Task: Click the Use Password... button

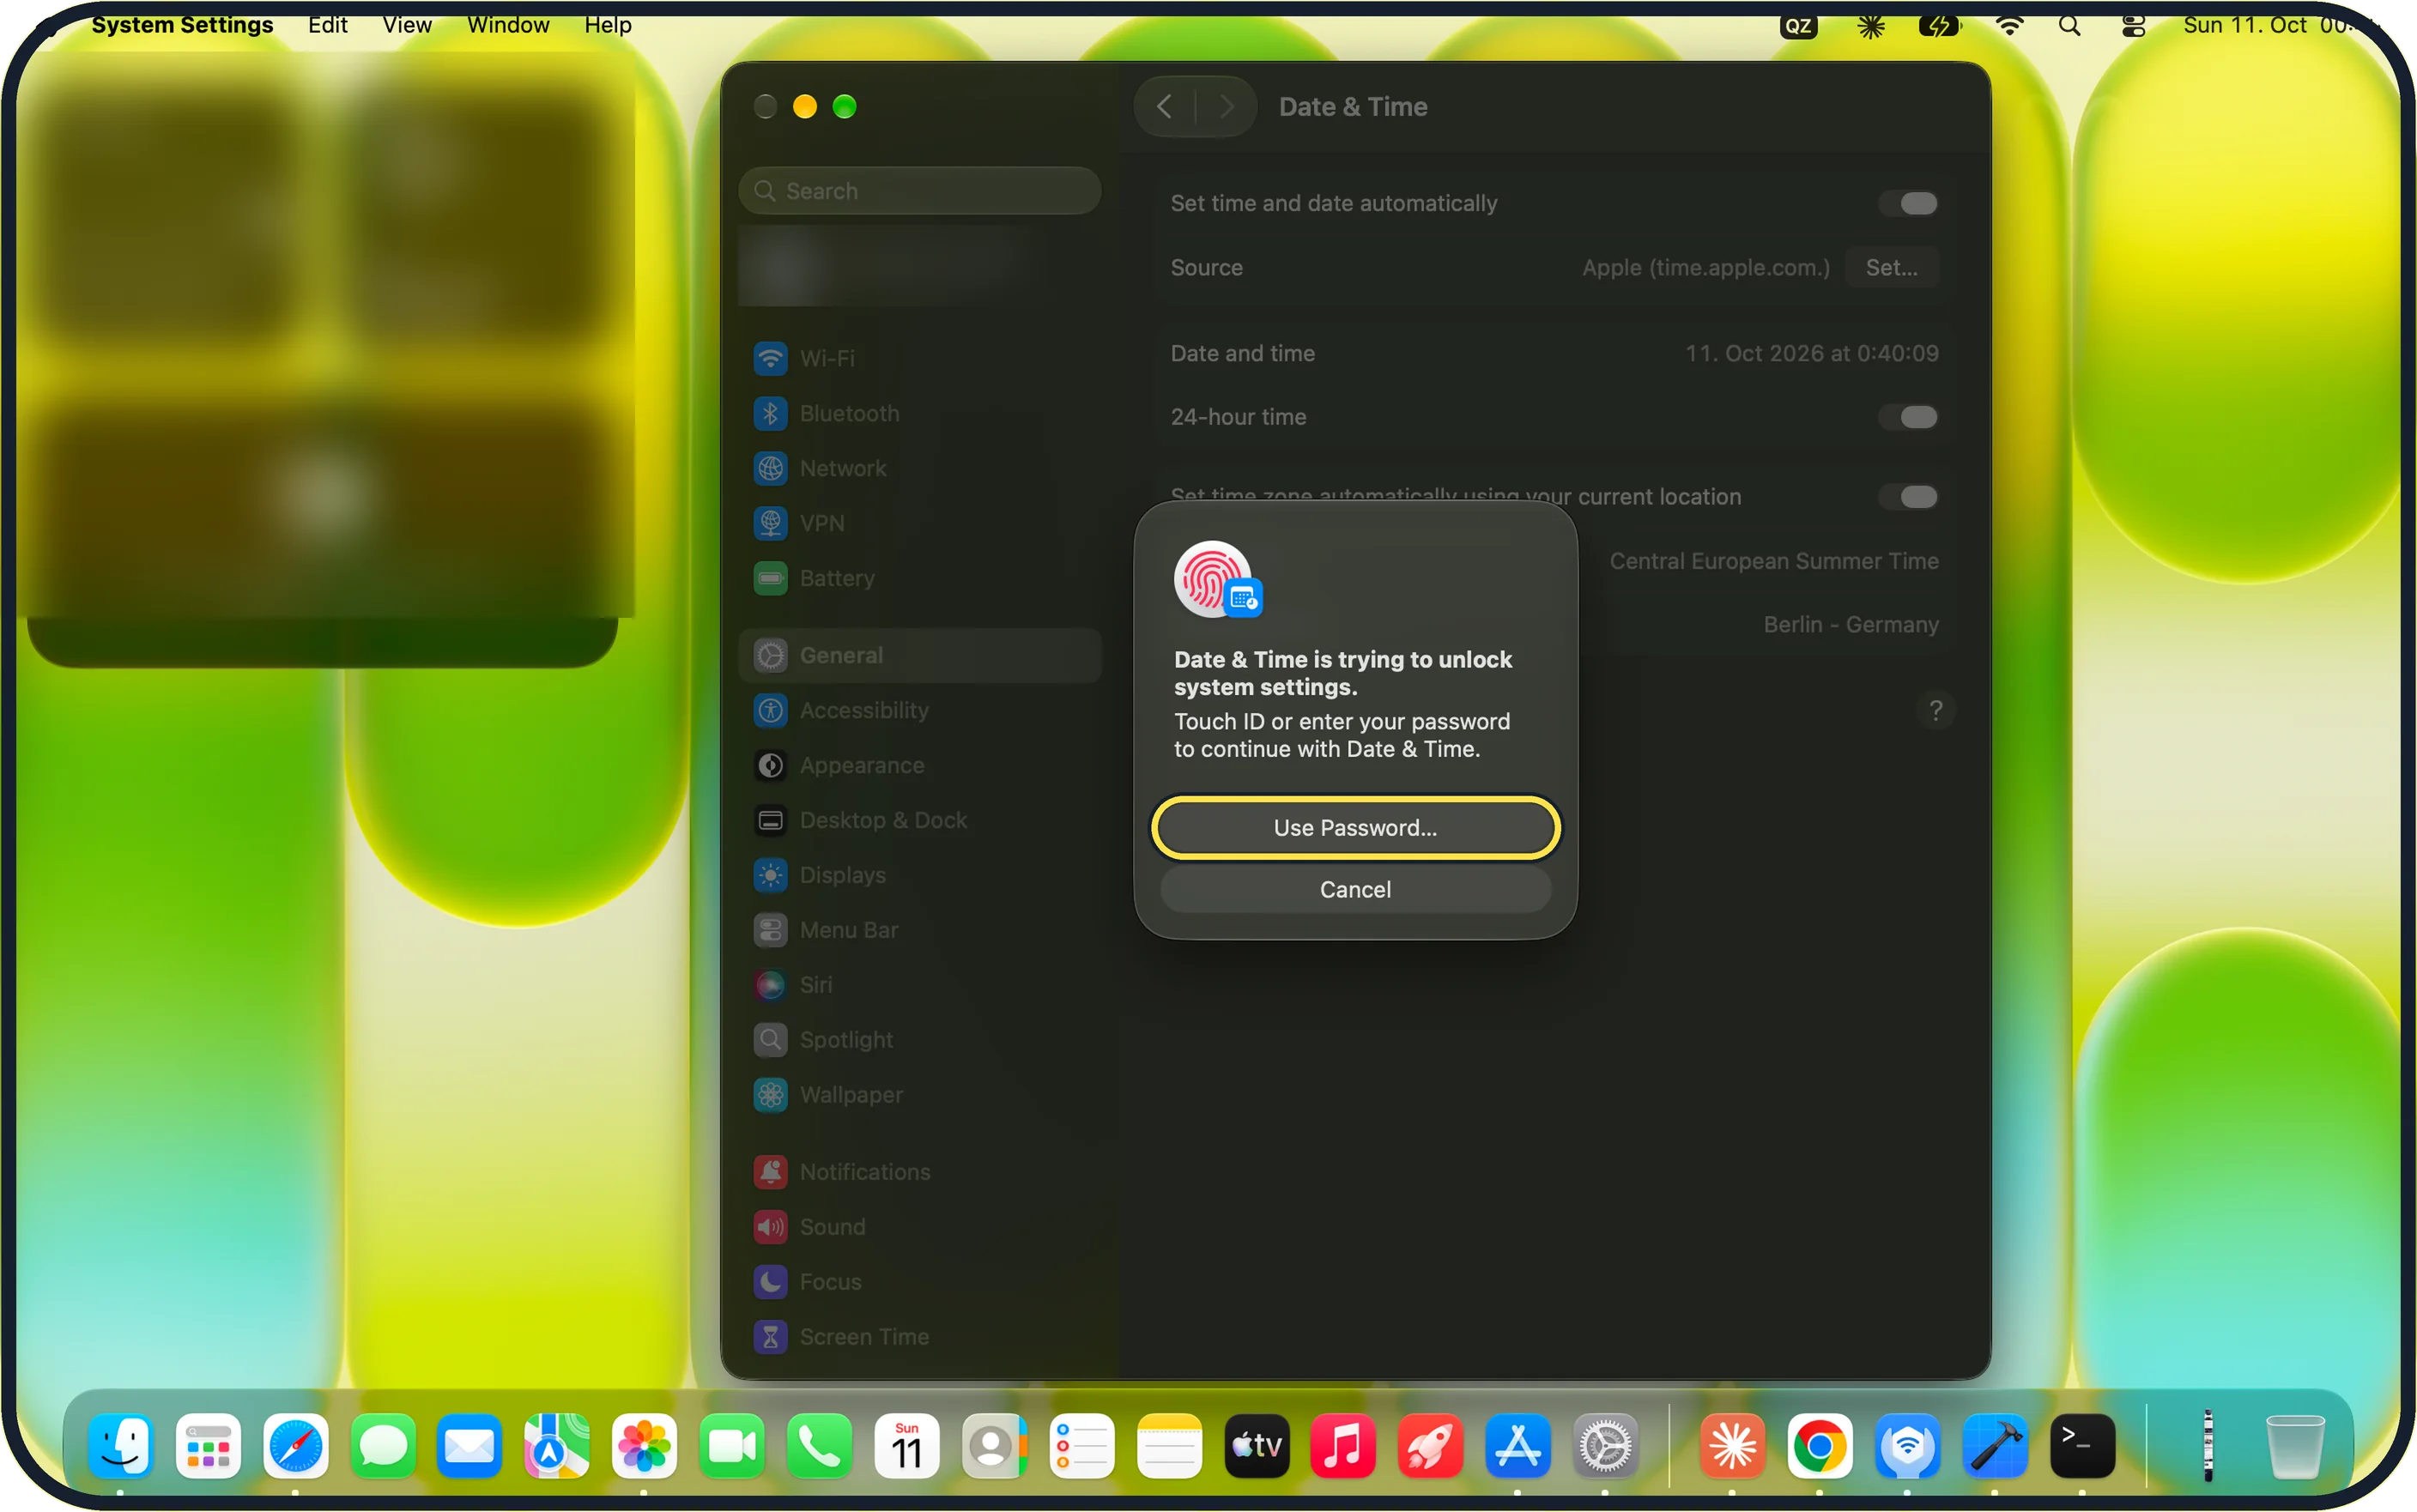Action: pos(1355,827)
